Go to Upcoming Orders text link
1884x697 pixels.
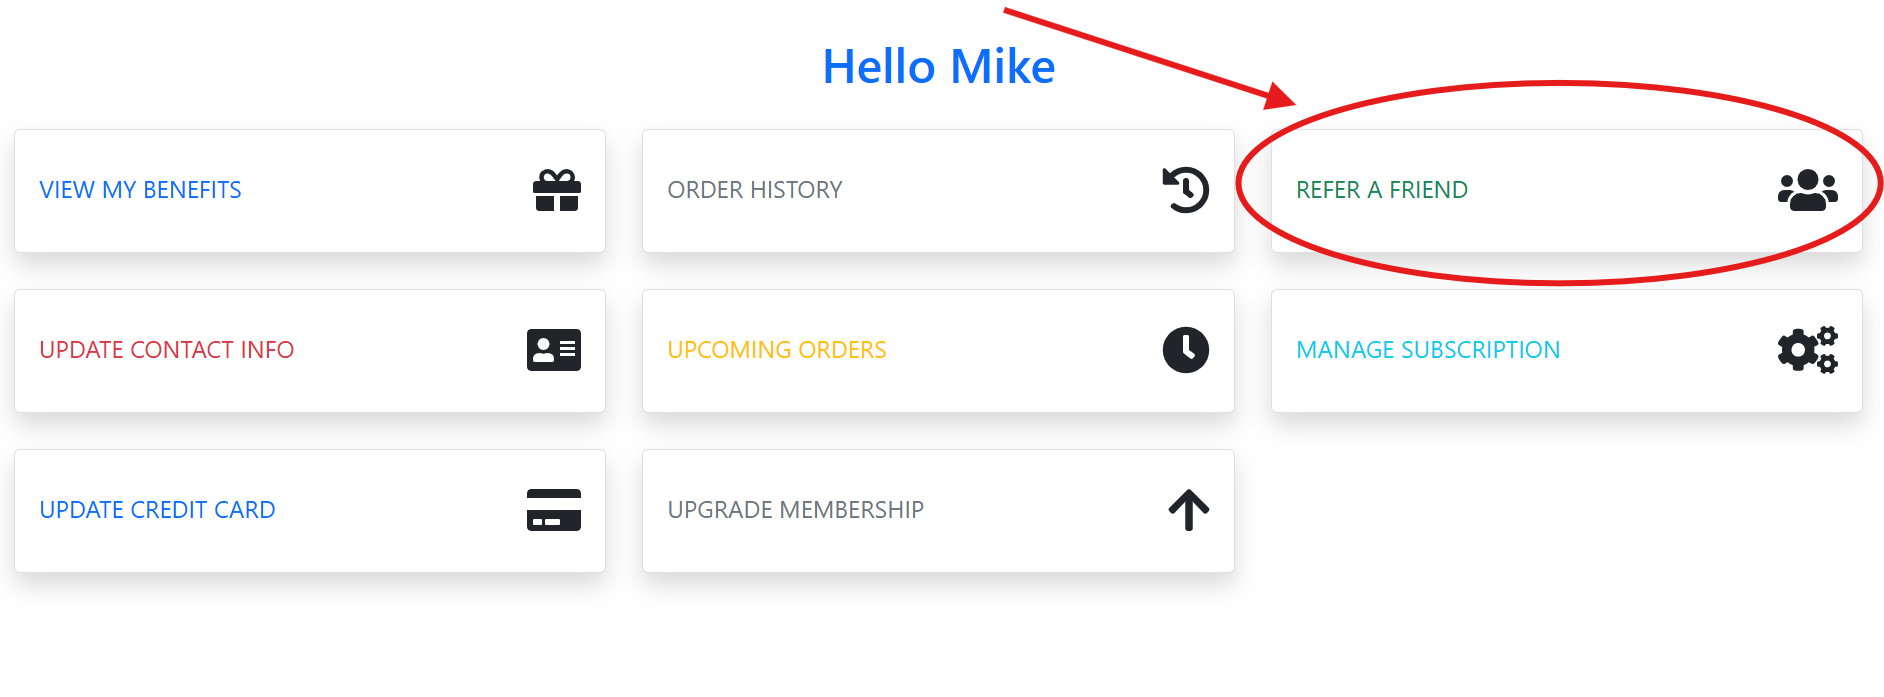point(777,350)
